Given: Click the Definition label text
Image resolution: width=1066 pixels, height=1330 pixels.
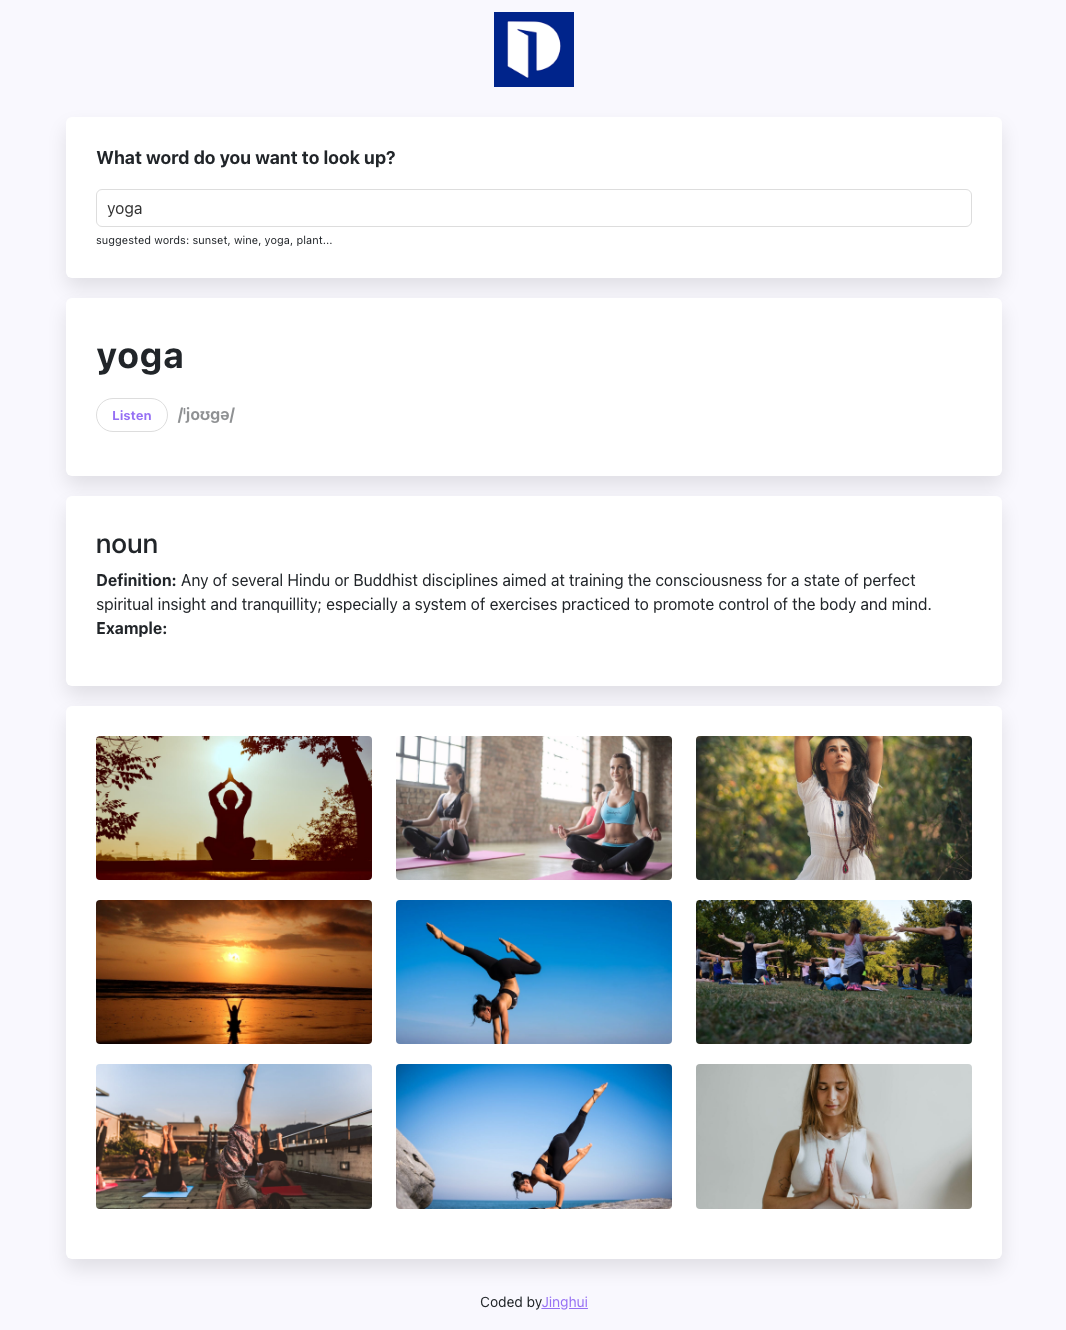Looking at the screenshot, I should pos(136,580).
